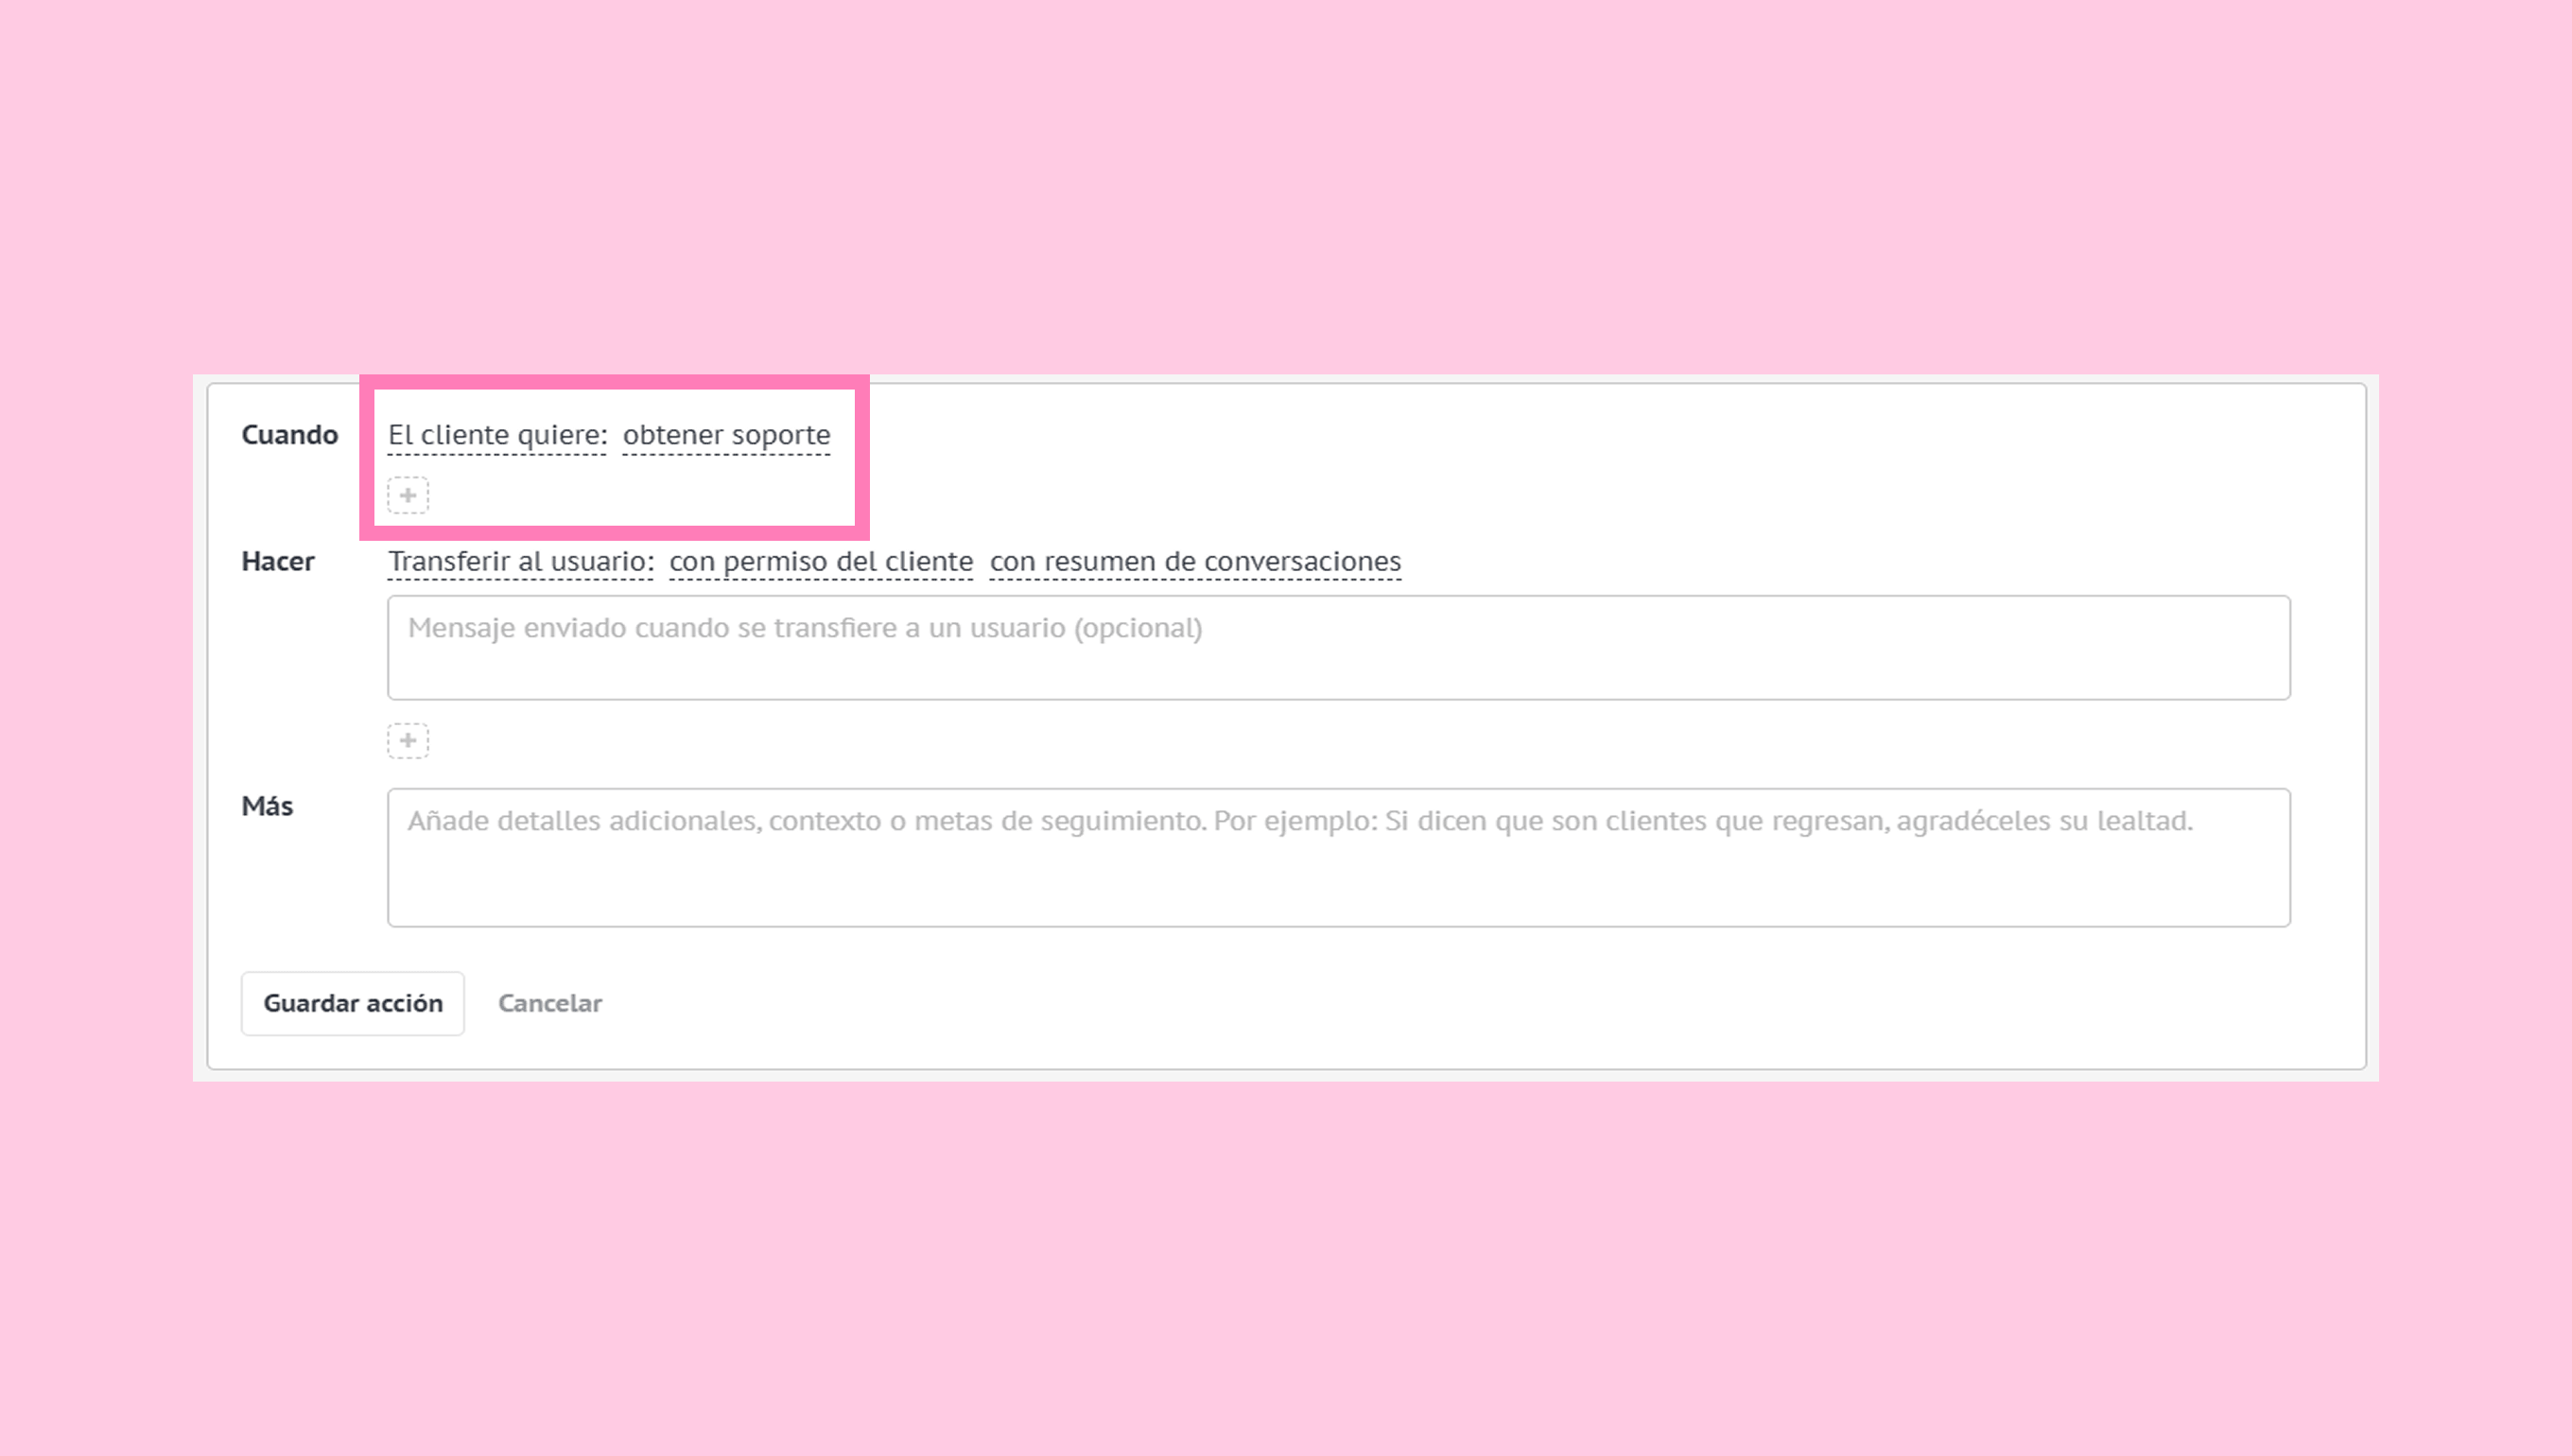Viewport: 2572px width, 1456px height.
Task: Add another action under Hacer with plus icon
Action: point(408,741)
